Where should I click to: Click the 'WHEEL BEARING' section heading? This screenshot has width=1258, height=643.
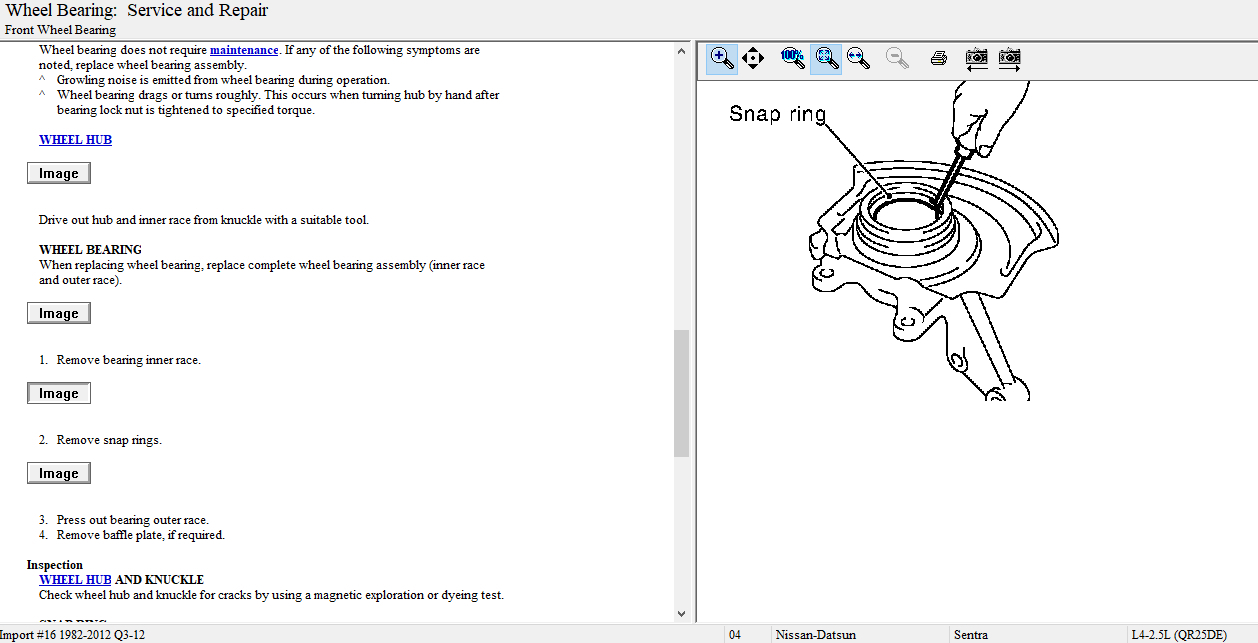point(90,250)
